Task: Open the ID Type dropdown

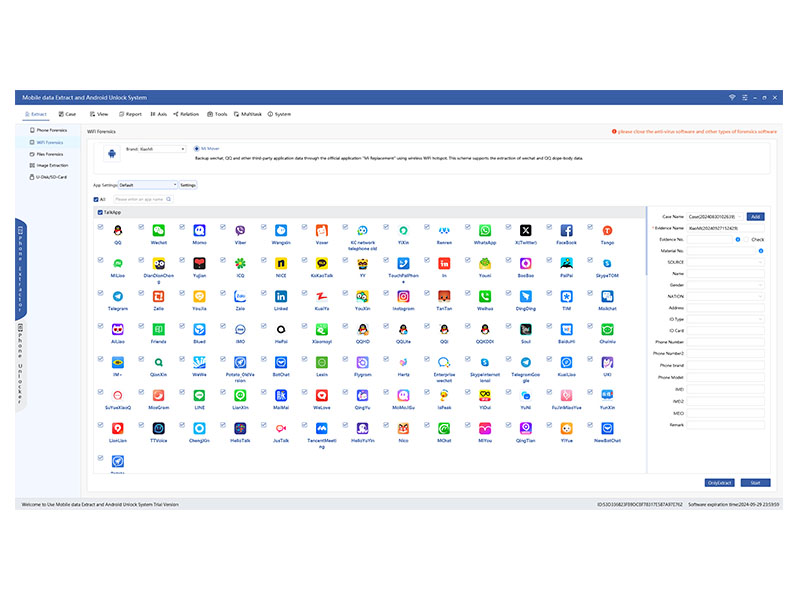Action: click(726, 319)
